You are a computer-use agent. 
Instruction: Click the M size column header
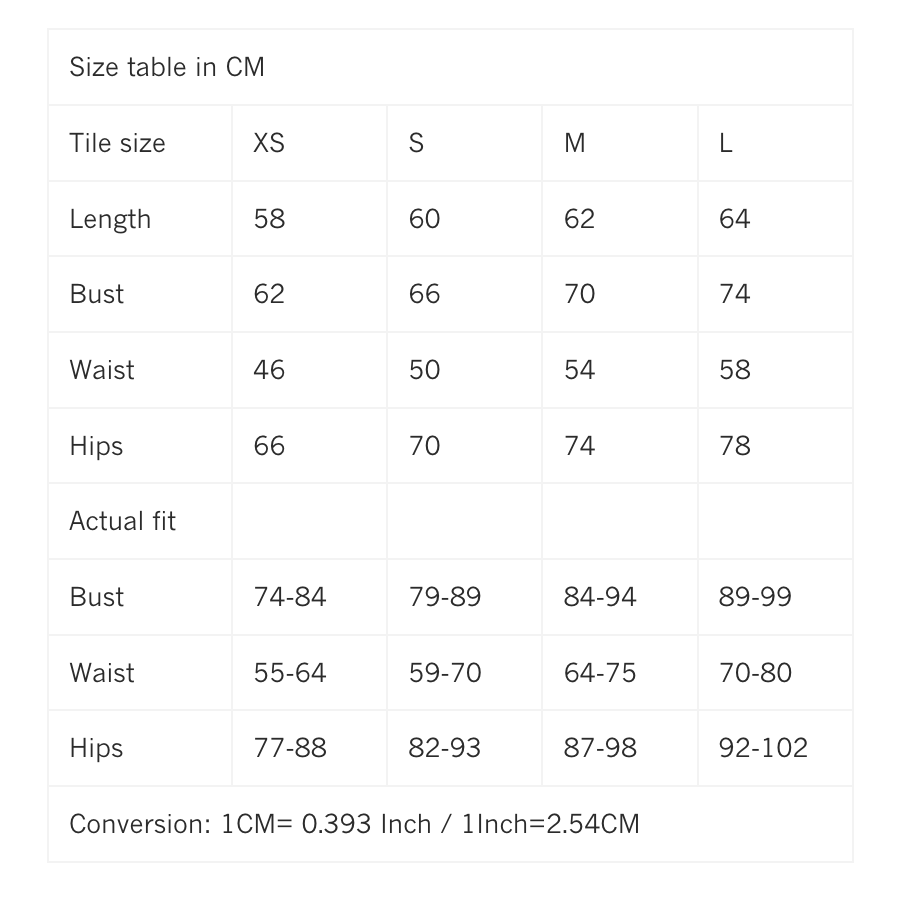(574, 143)
